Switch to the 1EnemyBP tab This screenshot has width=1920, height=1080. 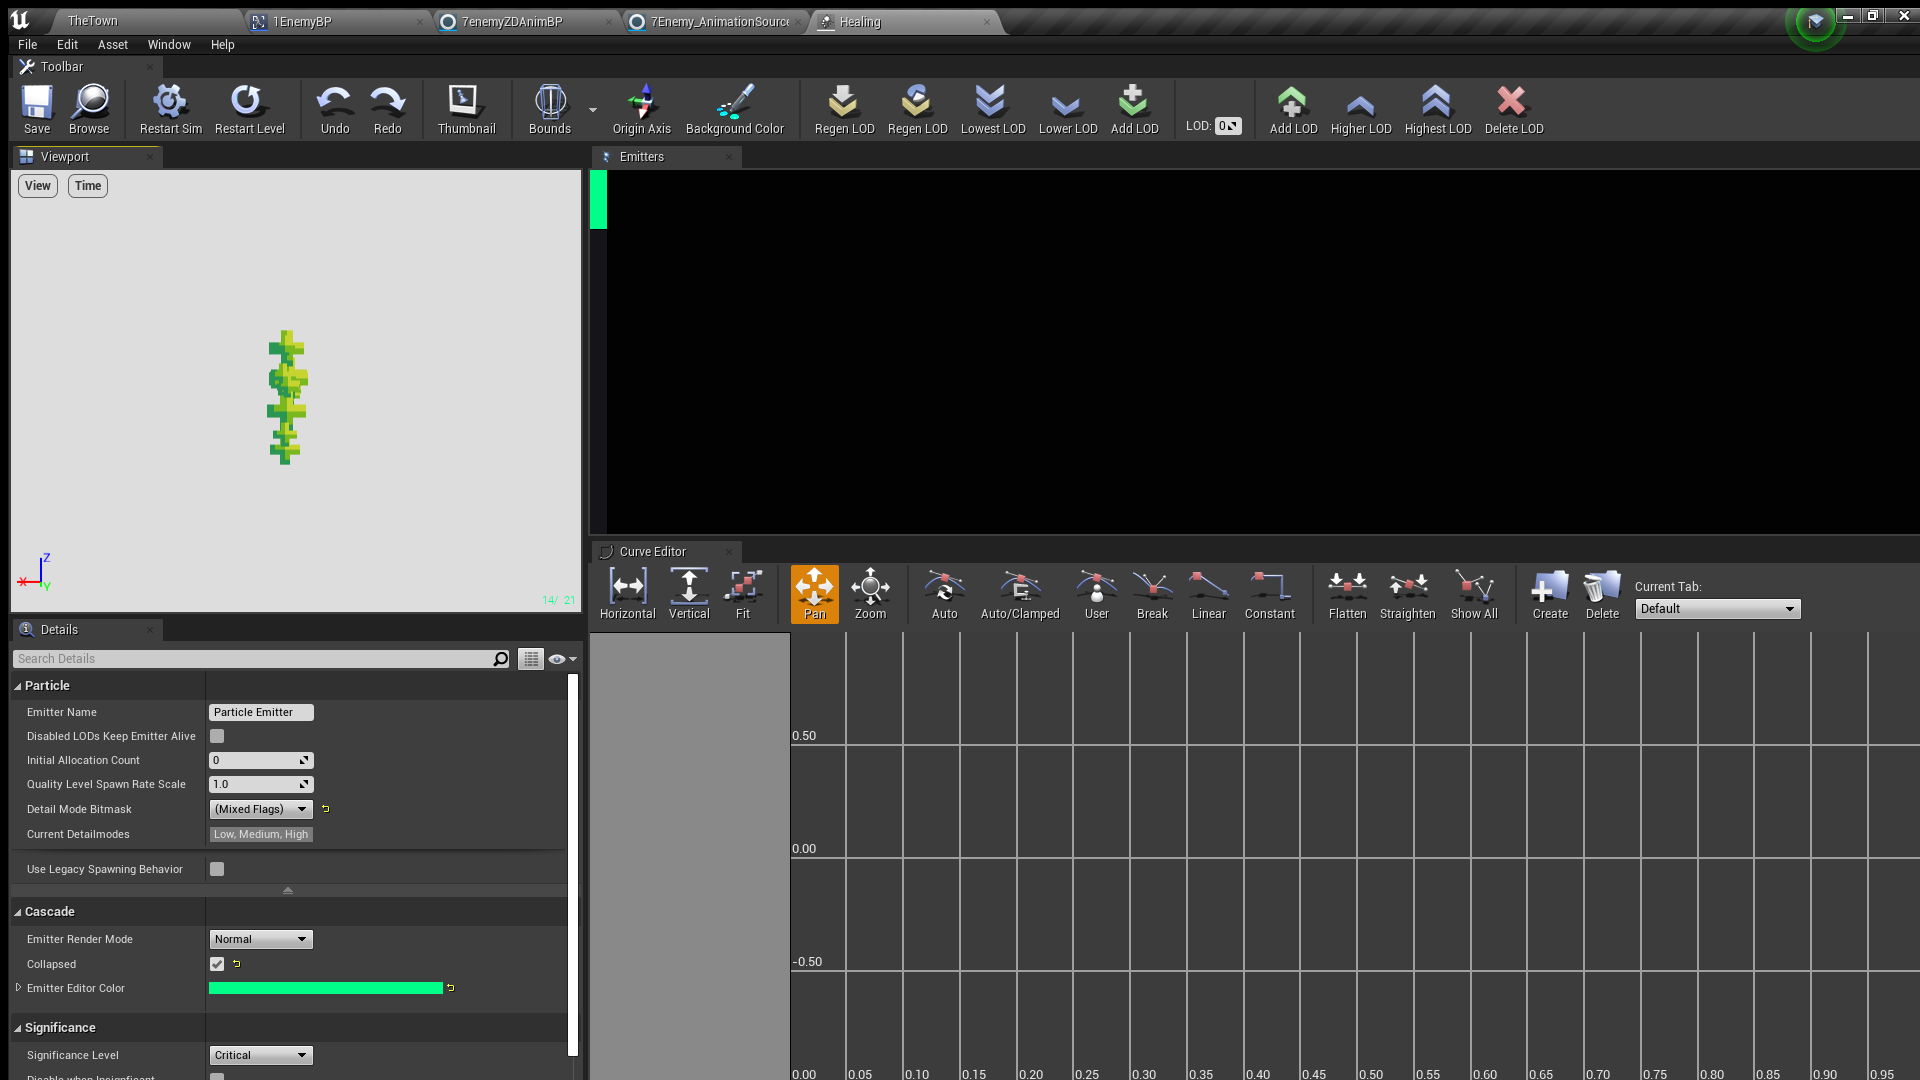click(301, 21)
